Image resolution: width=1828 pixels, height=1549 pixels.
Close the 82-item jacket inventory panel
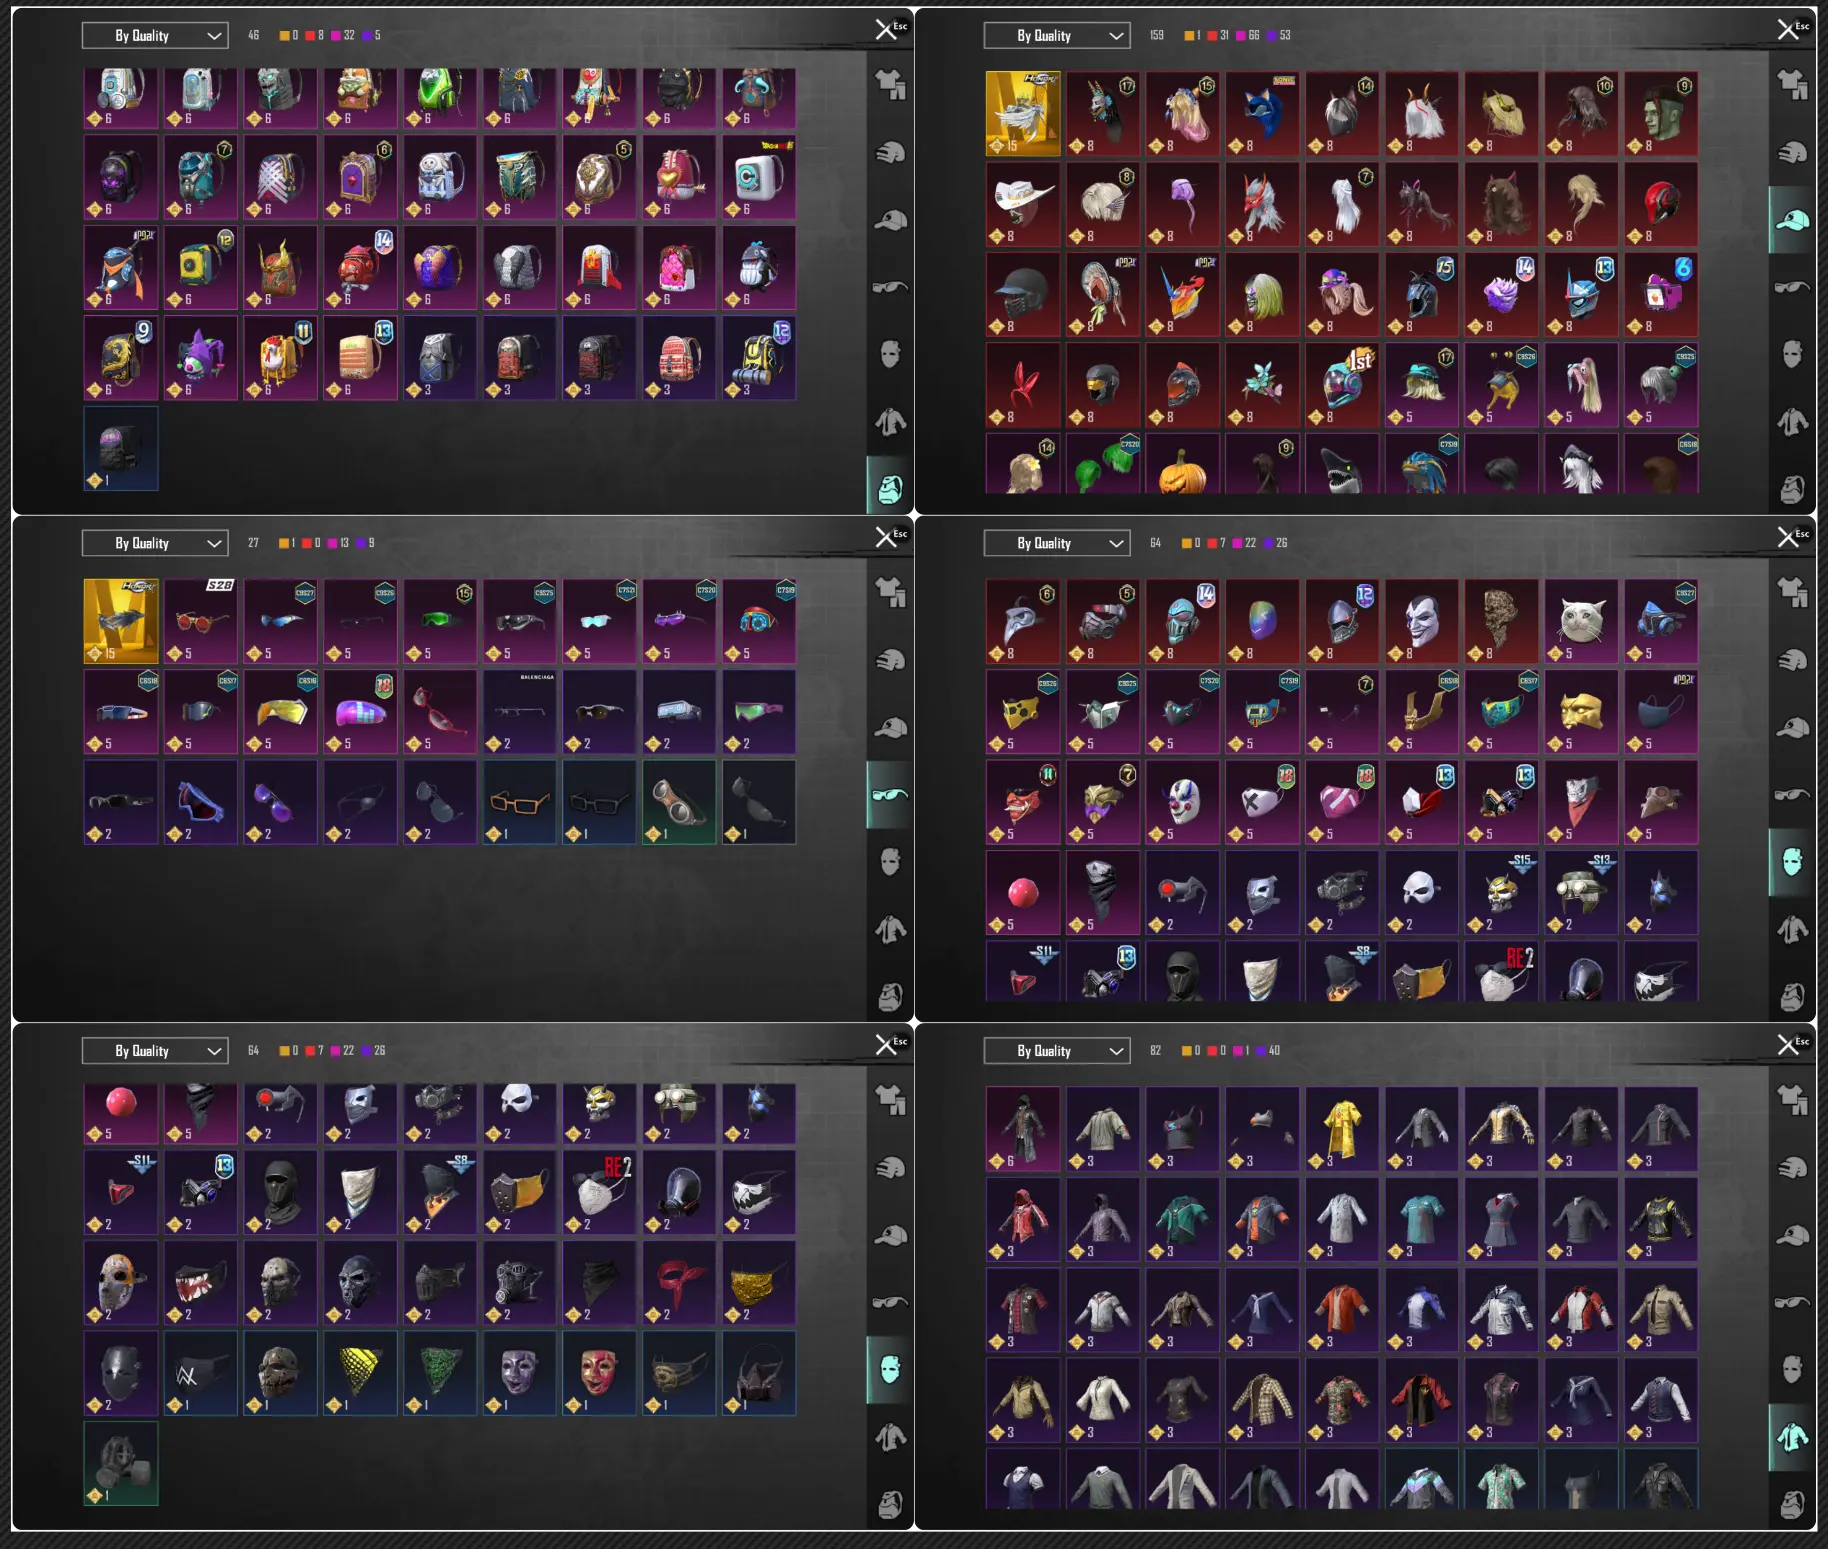point(1787,1046)
